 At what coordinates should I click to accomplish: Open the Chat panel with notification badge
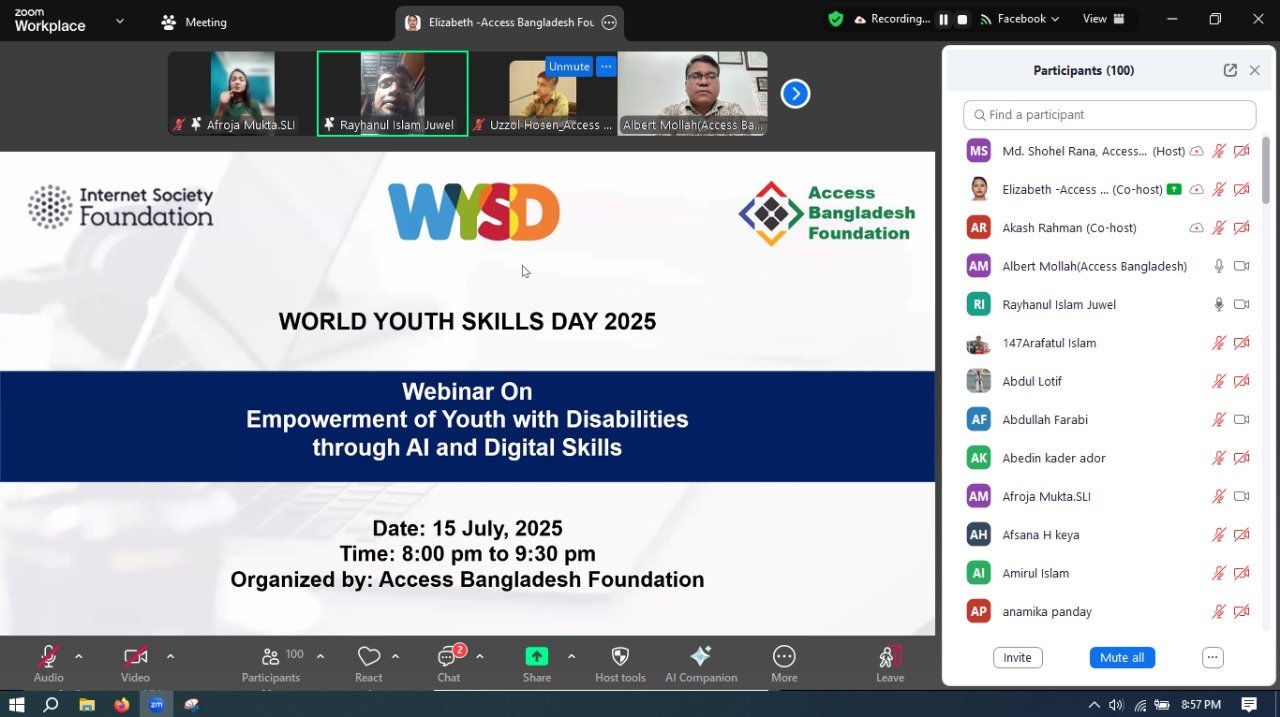click(447, 656)
